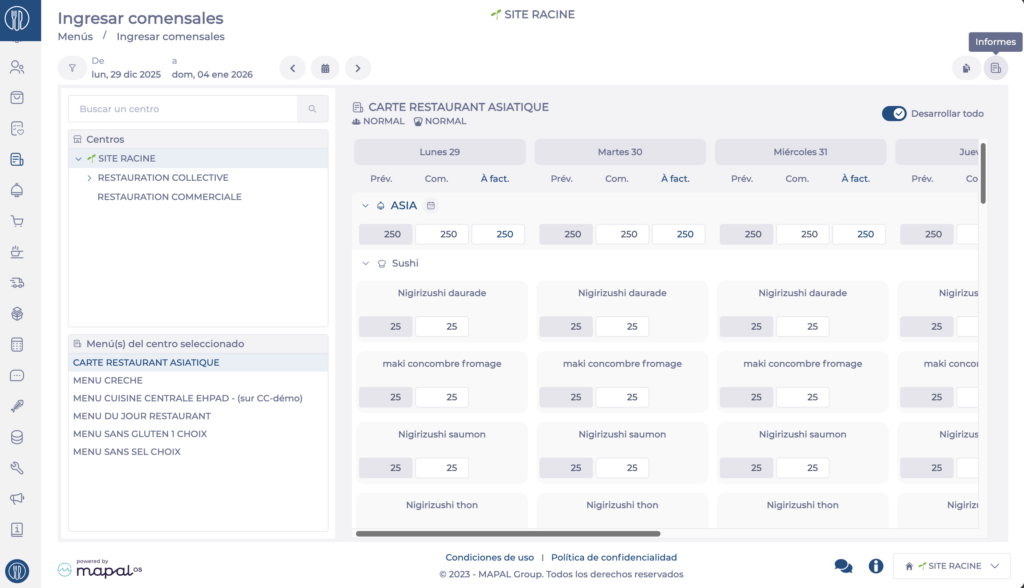
Task: Click the copy documents icon beside Informes
Action: click(966, 68)
